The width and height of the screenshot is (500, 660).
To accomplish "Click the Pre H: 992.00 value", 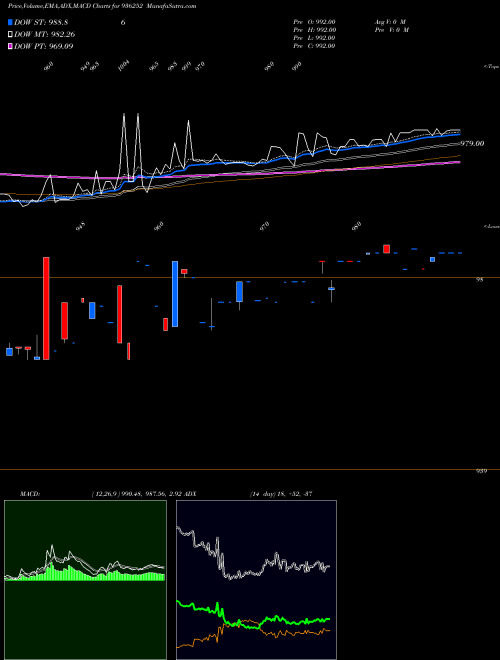I will 314,30.
